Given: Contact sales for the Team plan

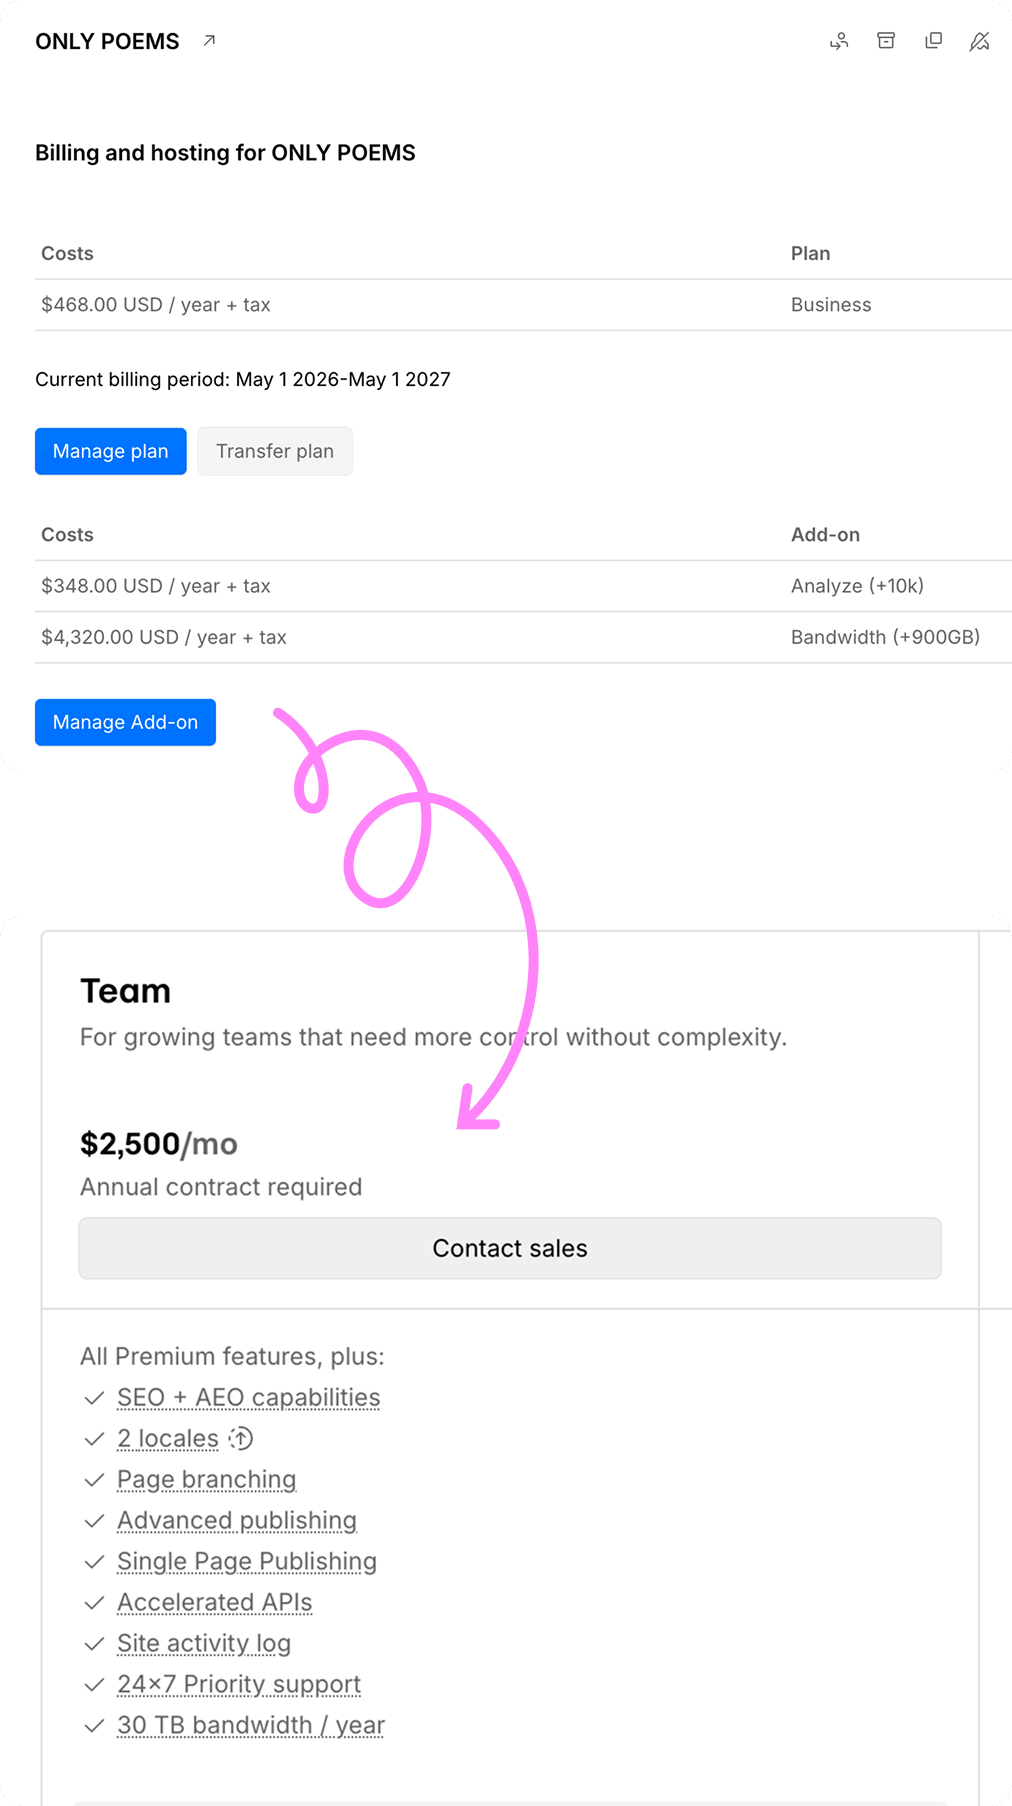Looking at the screenshot, I should 510,1248.
